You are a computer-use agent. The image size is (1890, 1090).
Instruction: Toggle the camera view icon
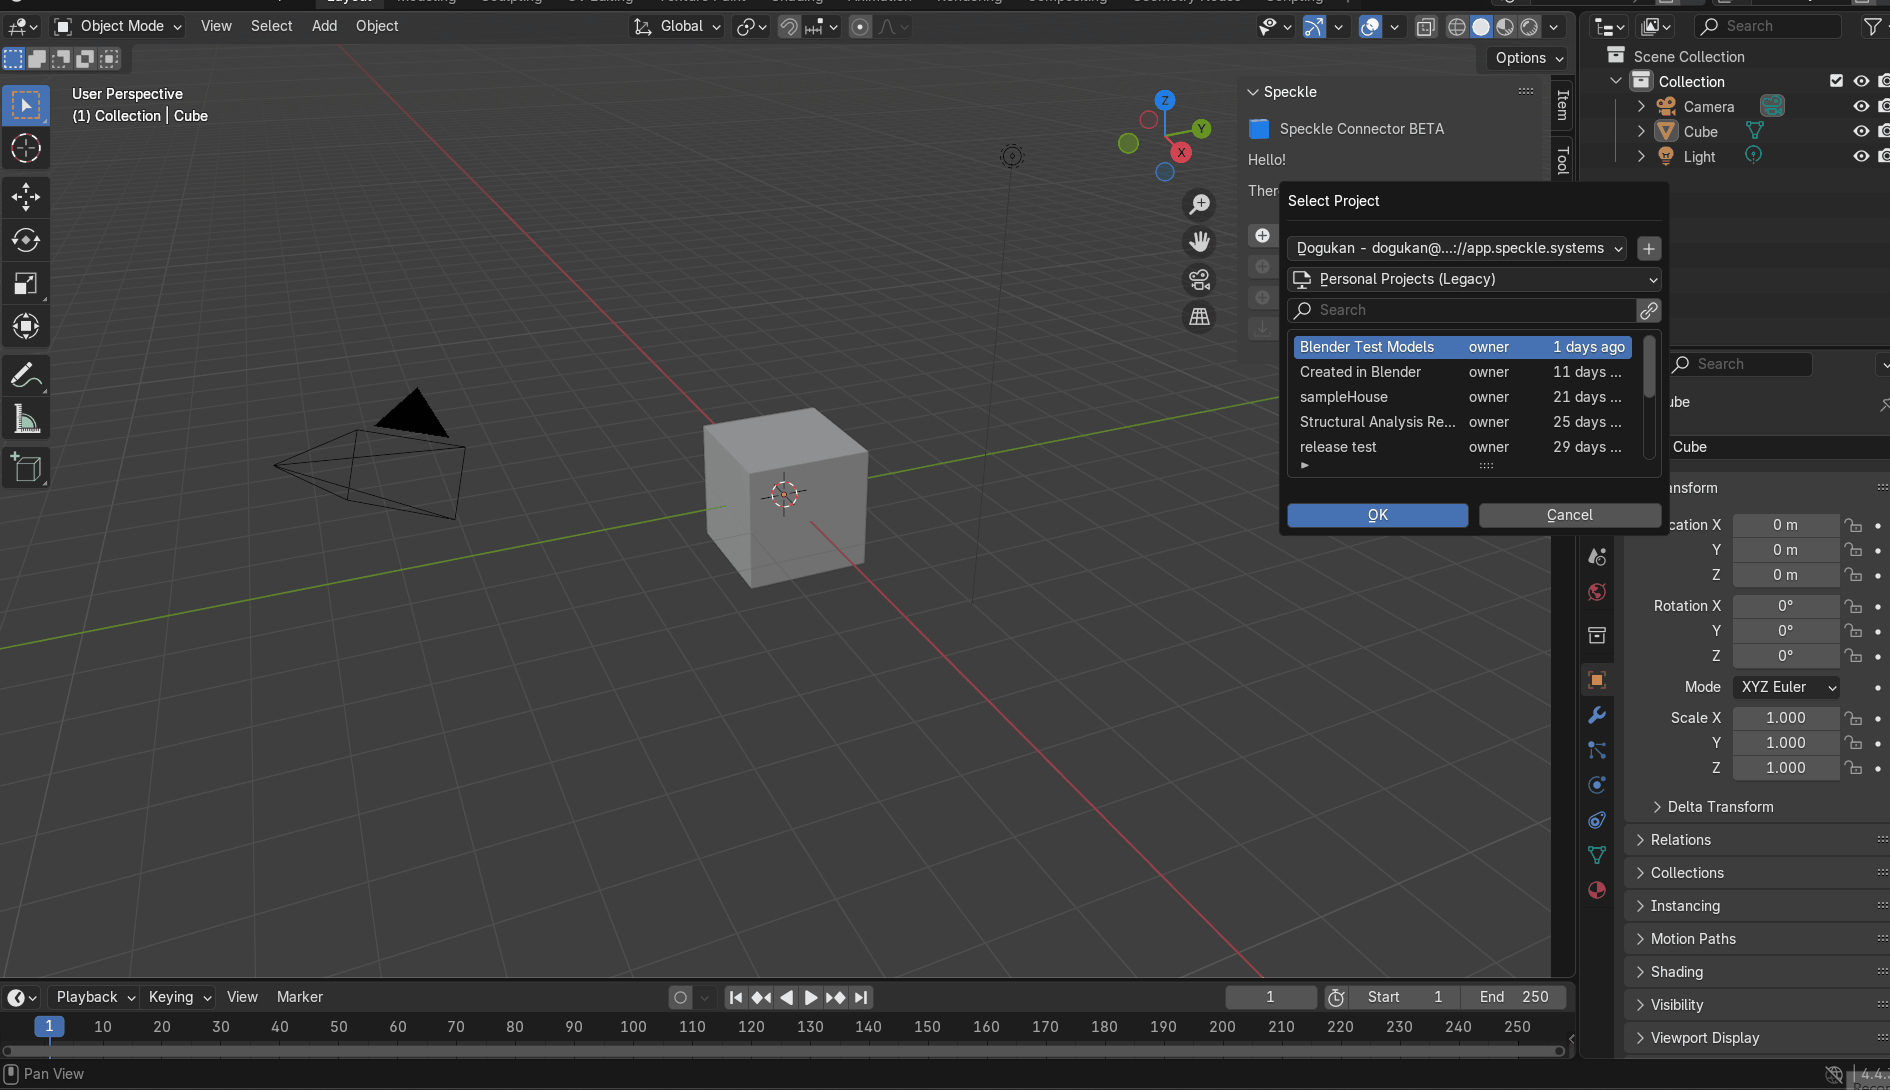(1199, 279)
